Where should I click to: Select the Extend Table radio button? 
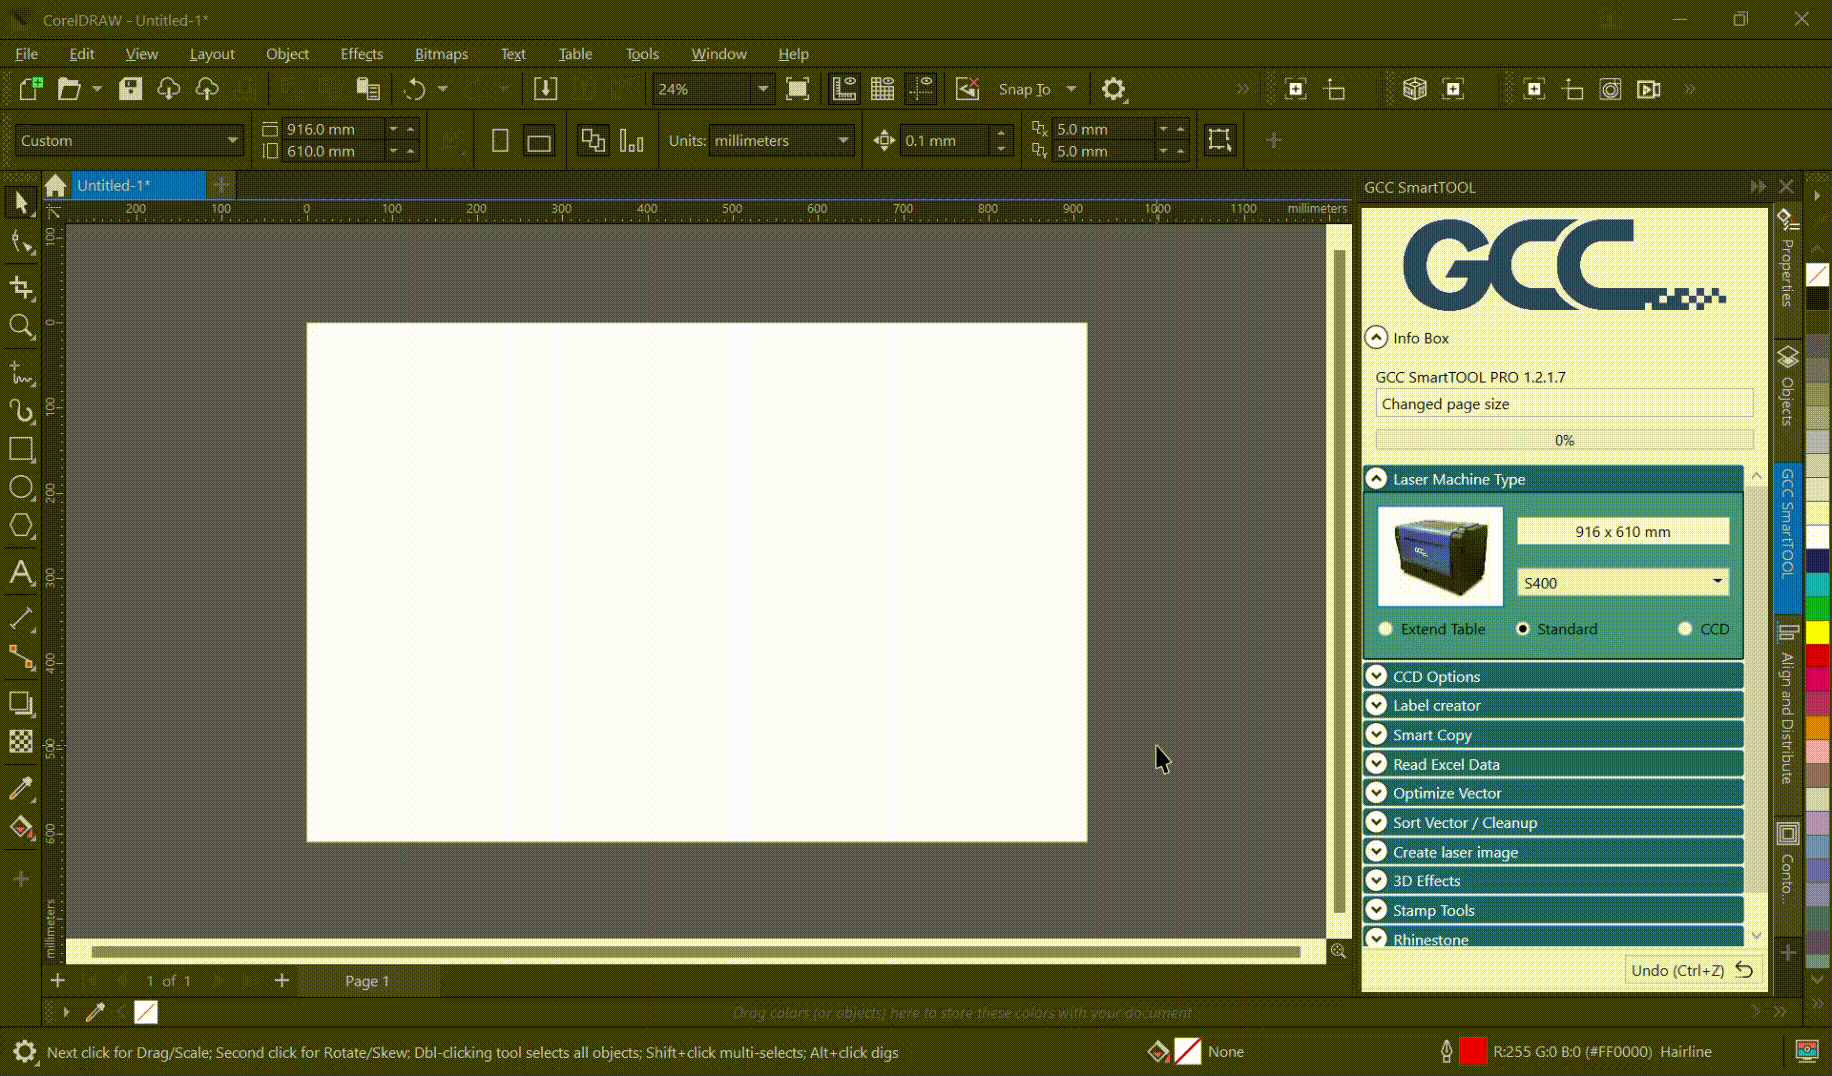[1385, 629]
